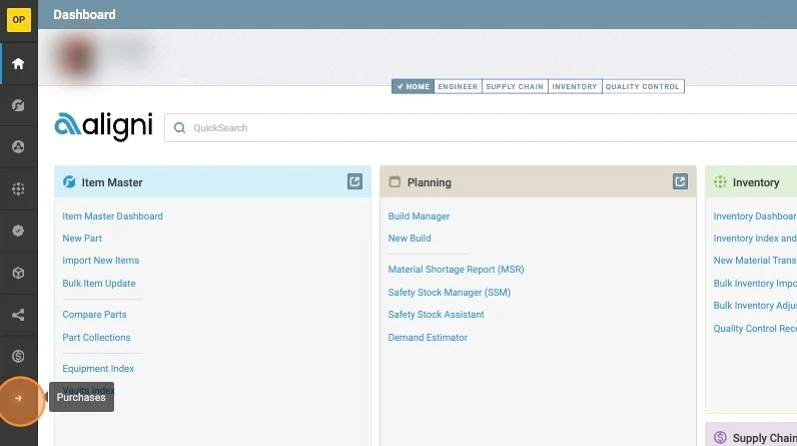Open Material Shortage Report (MSR) link
Image resolution: width=797 pixels, height=446 pixels.
456,269
